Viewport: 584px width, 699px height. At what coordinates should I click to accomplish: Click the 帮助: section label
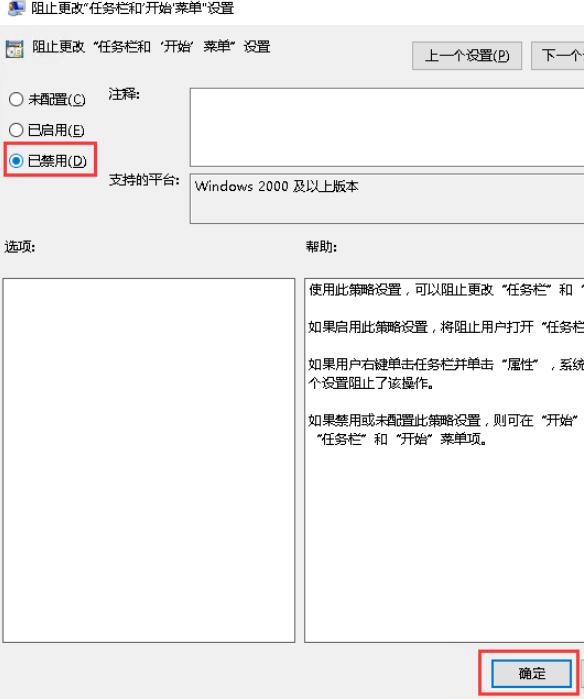[321, 247]
